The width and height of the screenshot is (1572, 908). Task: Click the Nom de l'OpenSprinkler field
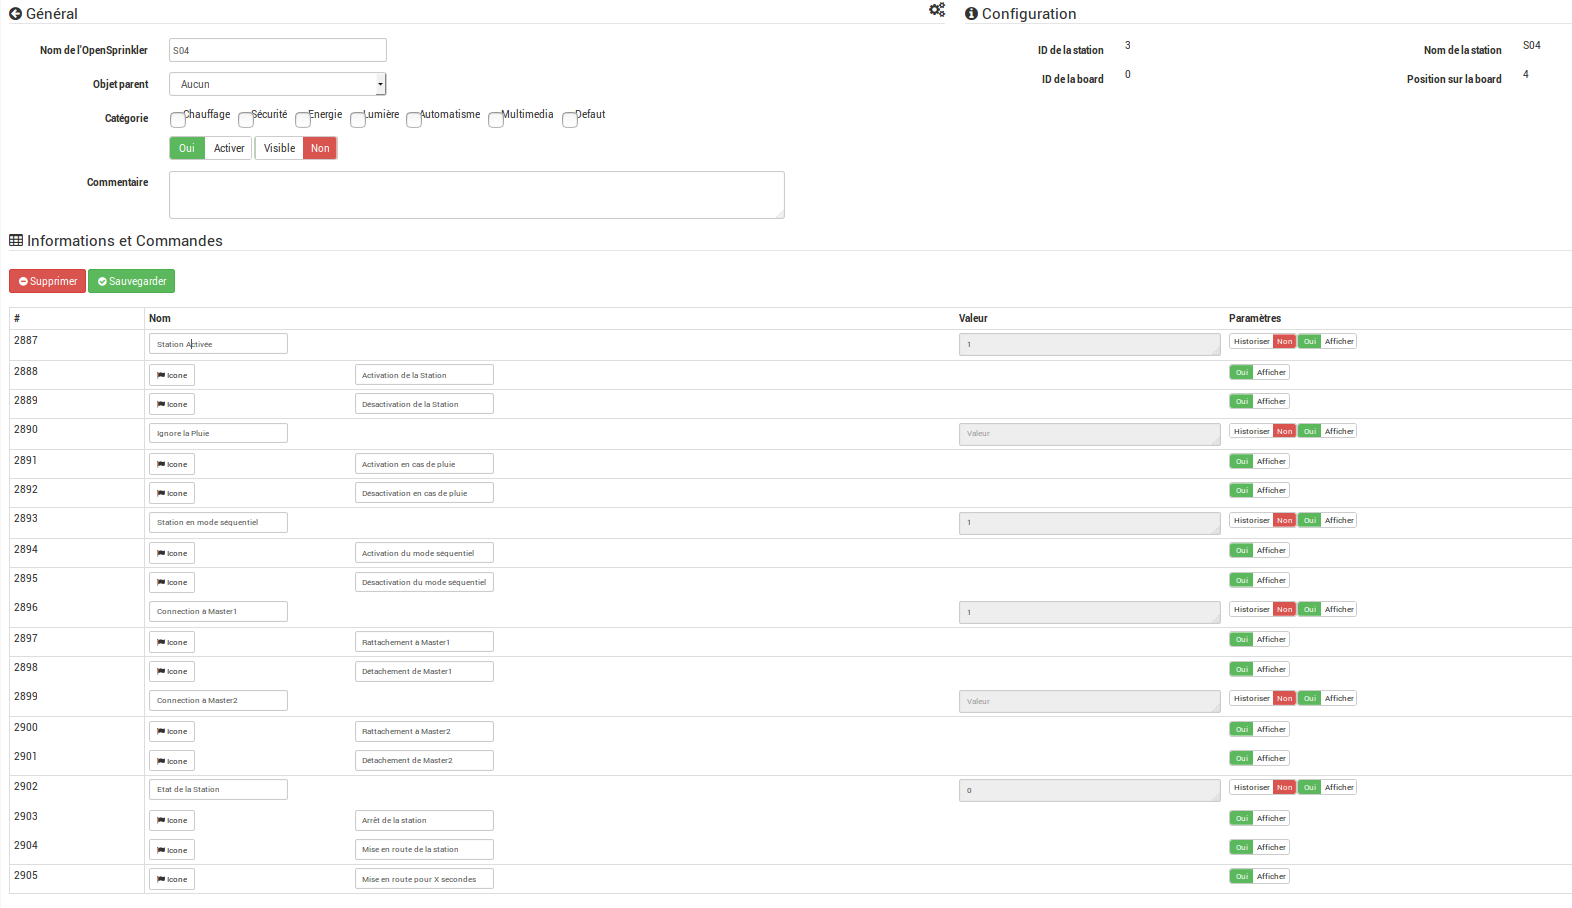pos(278,50)
